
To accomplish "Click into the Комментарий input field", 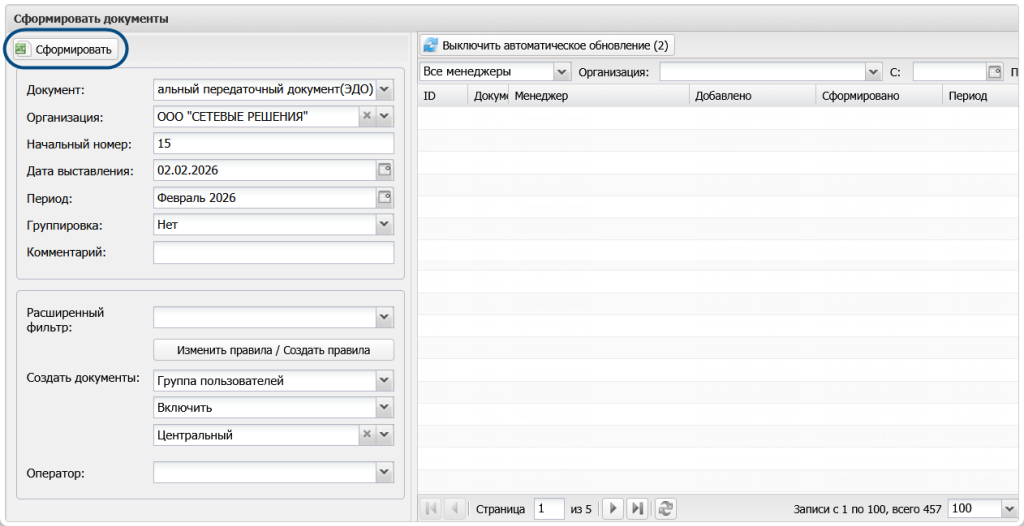I will [273, 252].
